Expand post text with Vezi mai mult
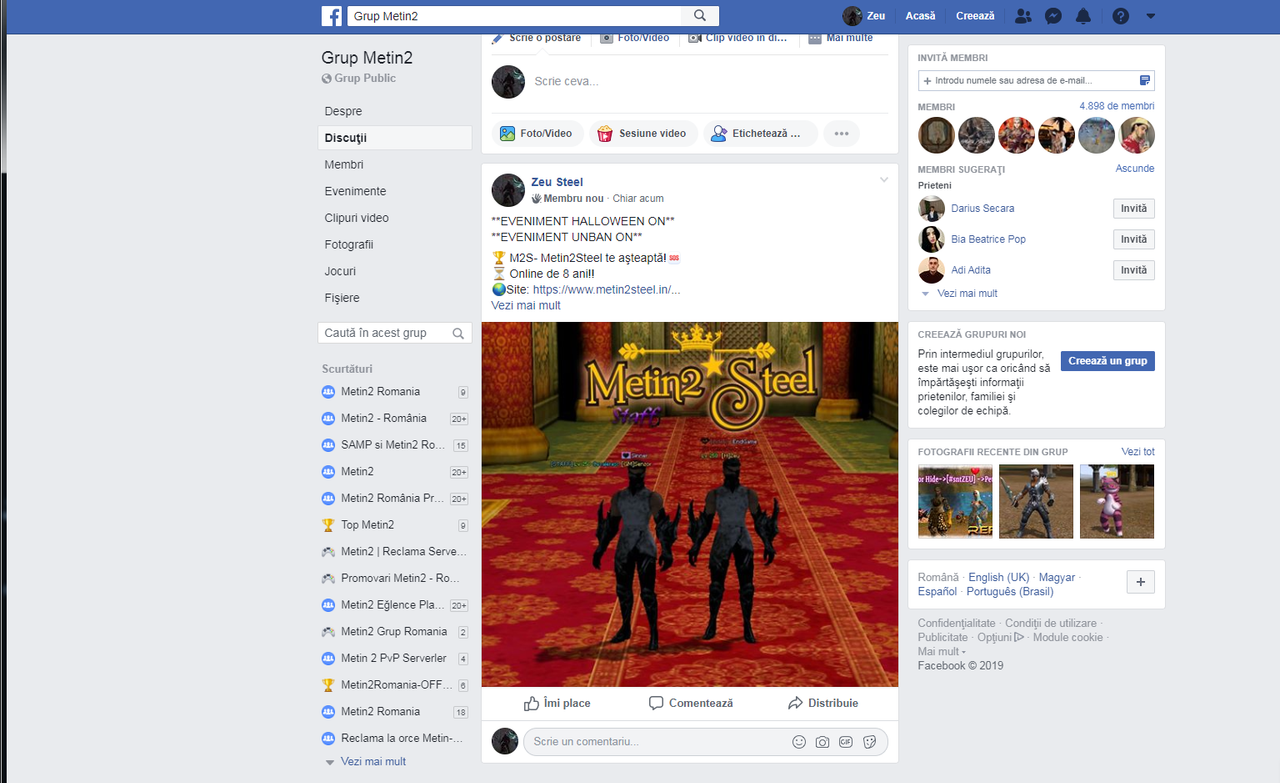This screenshot has height=783, width=1280. [x=526, y=305]
